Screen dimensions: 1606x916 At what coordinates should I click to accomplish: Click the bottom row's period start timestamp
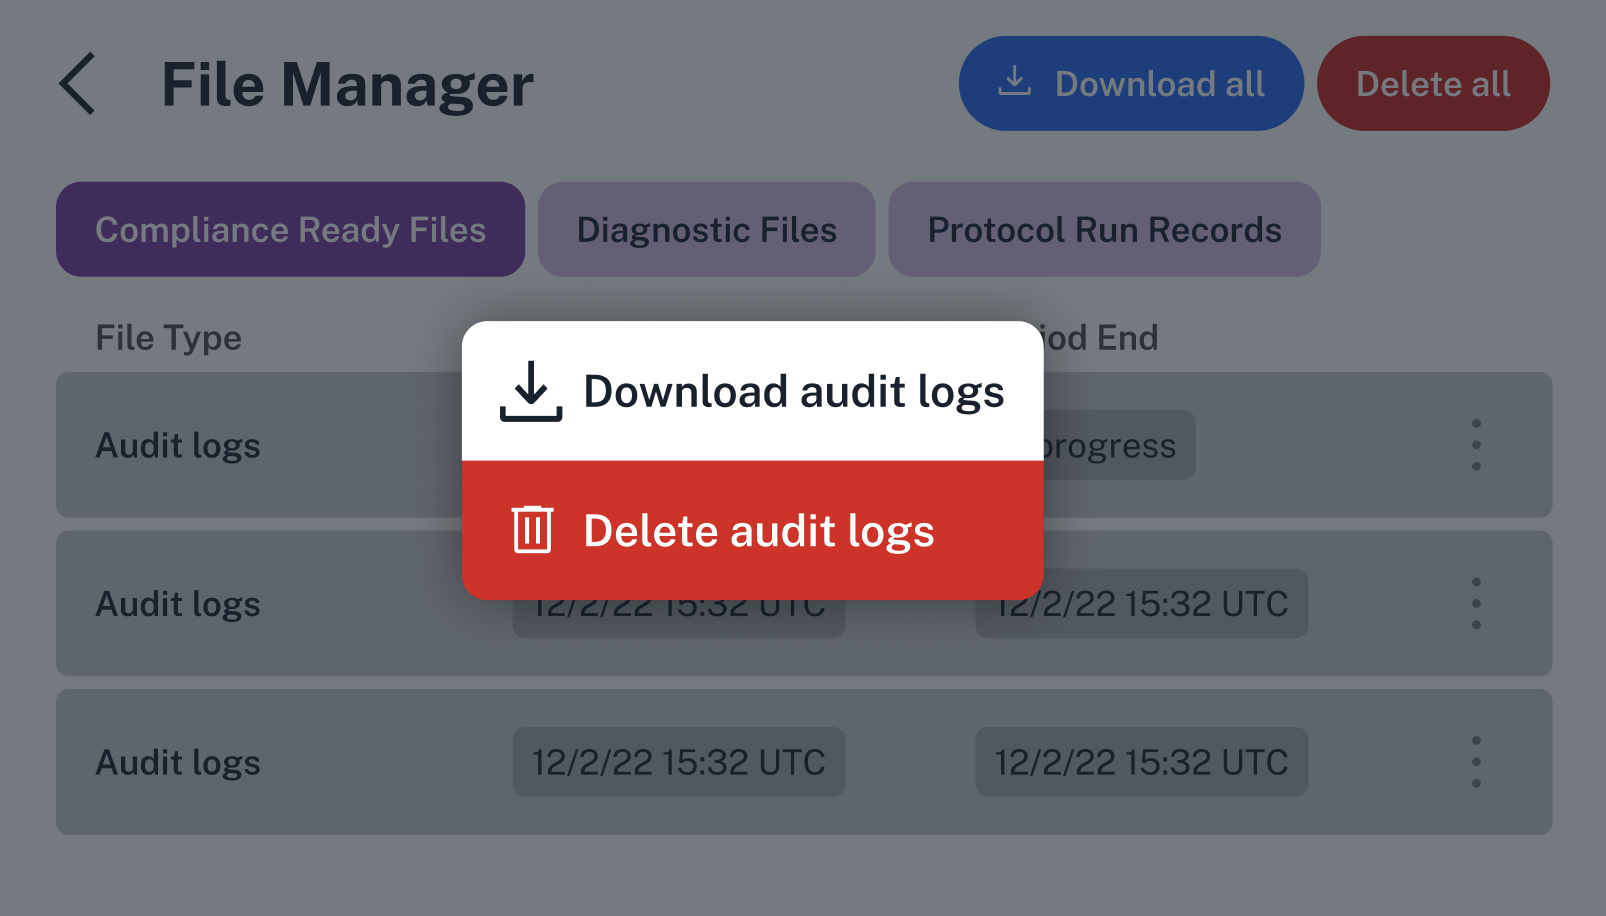click(679, 762)
